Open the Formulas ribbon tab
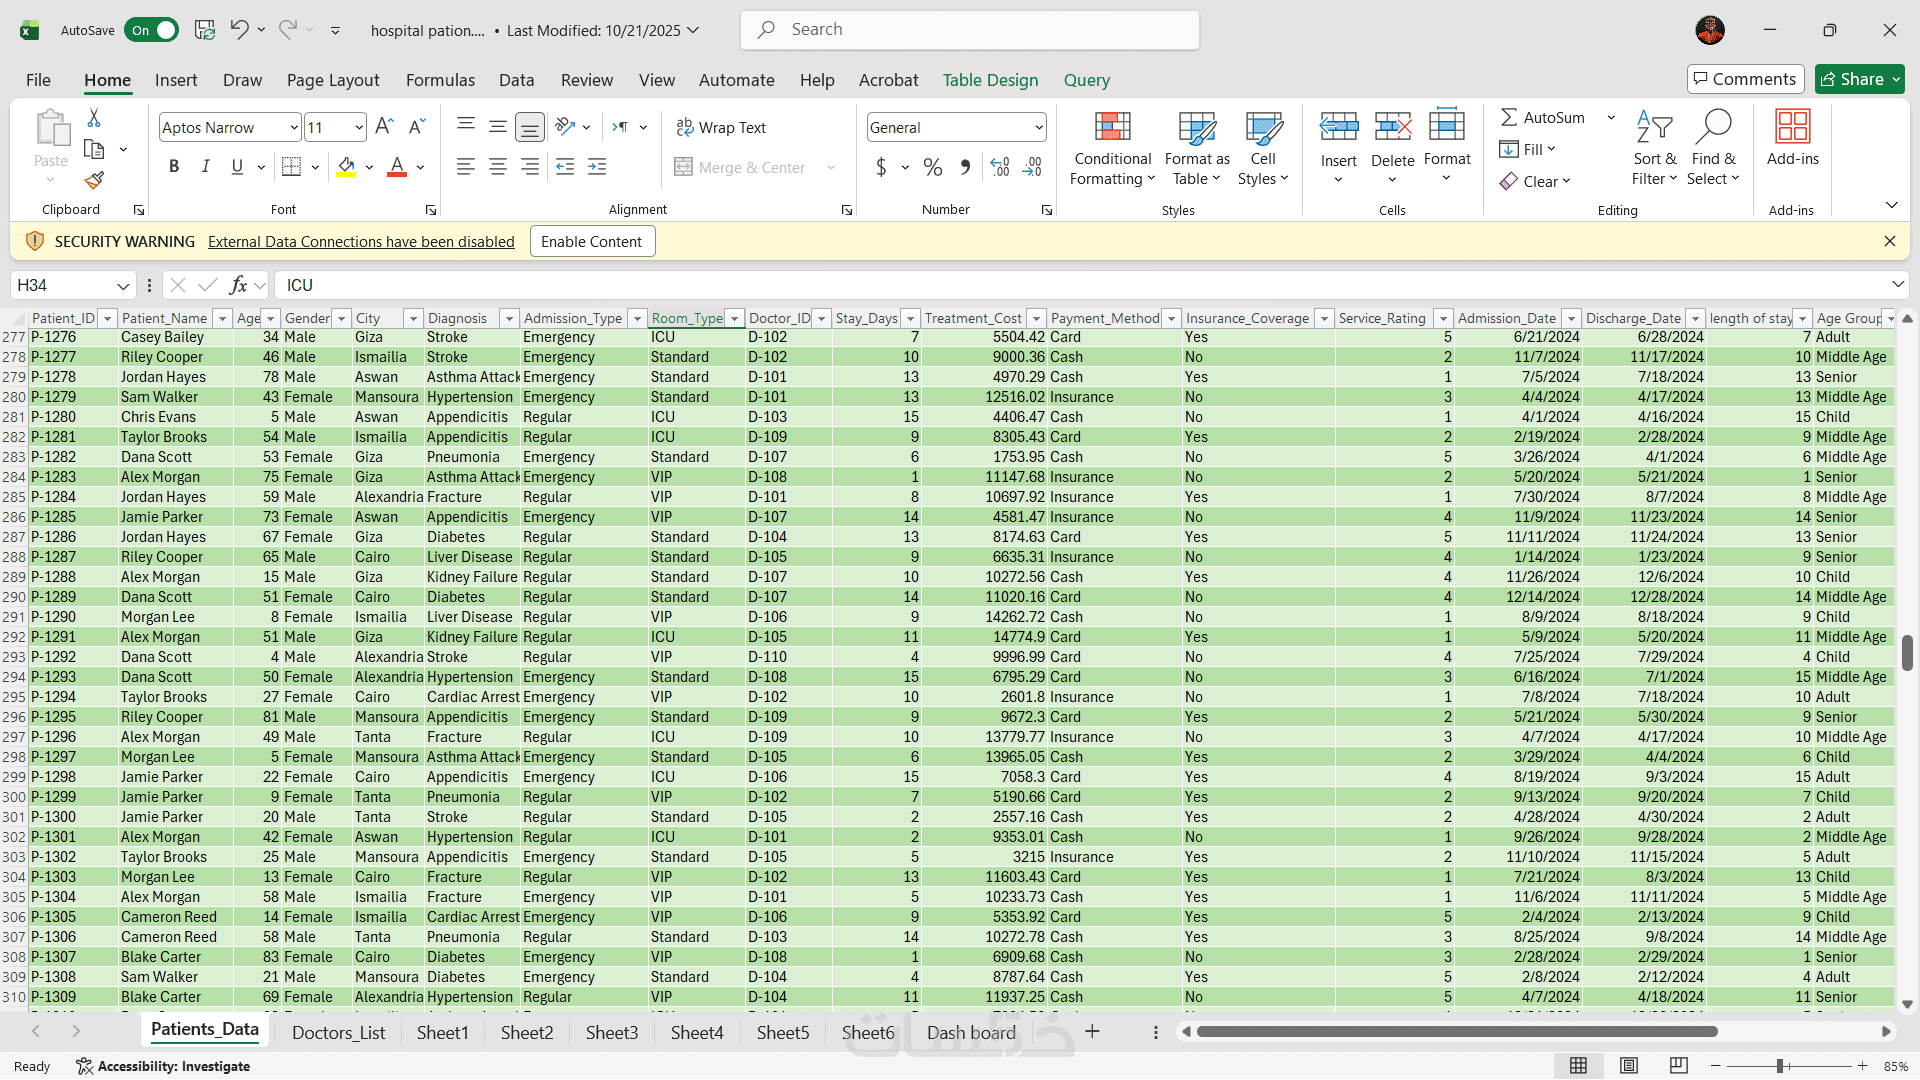1920x1080 pixels. tap(440, 80)
